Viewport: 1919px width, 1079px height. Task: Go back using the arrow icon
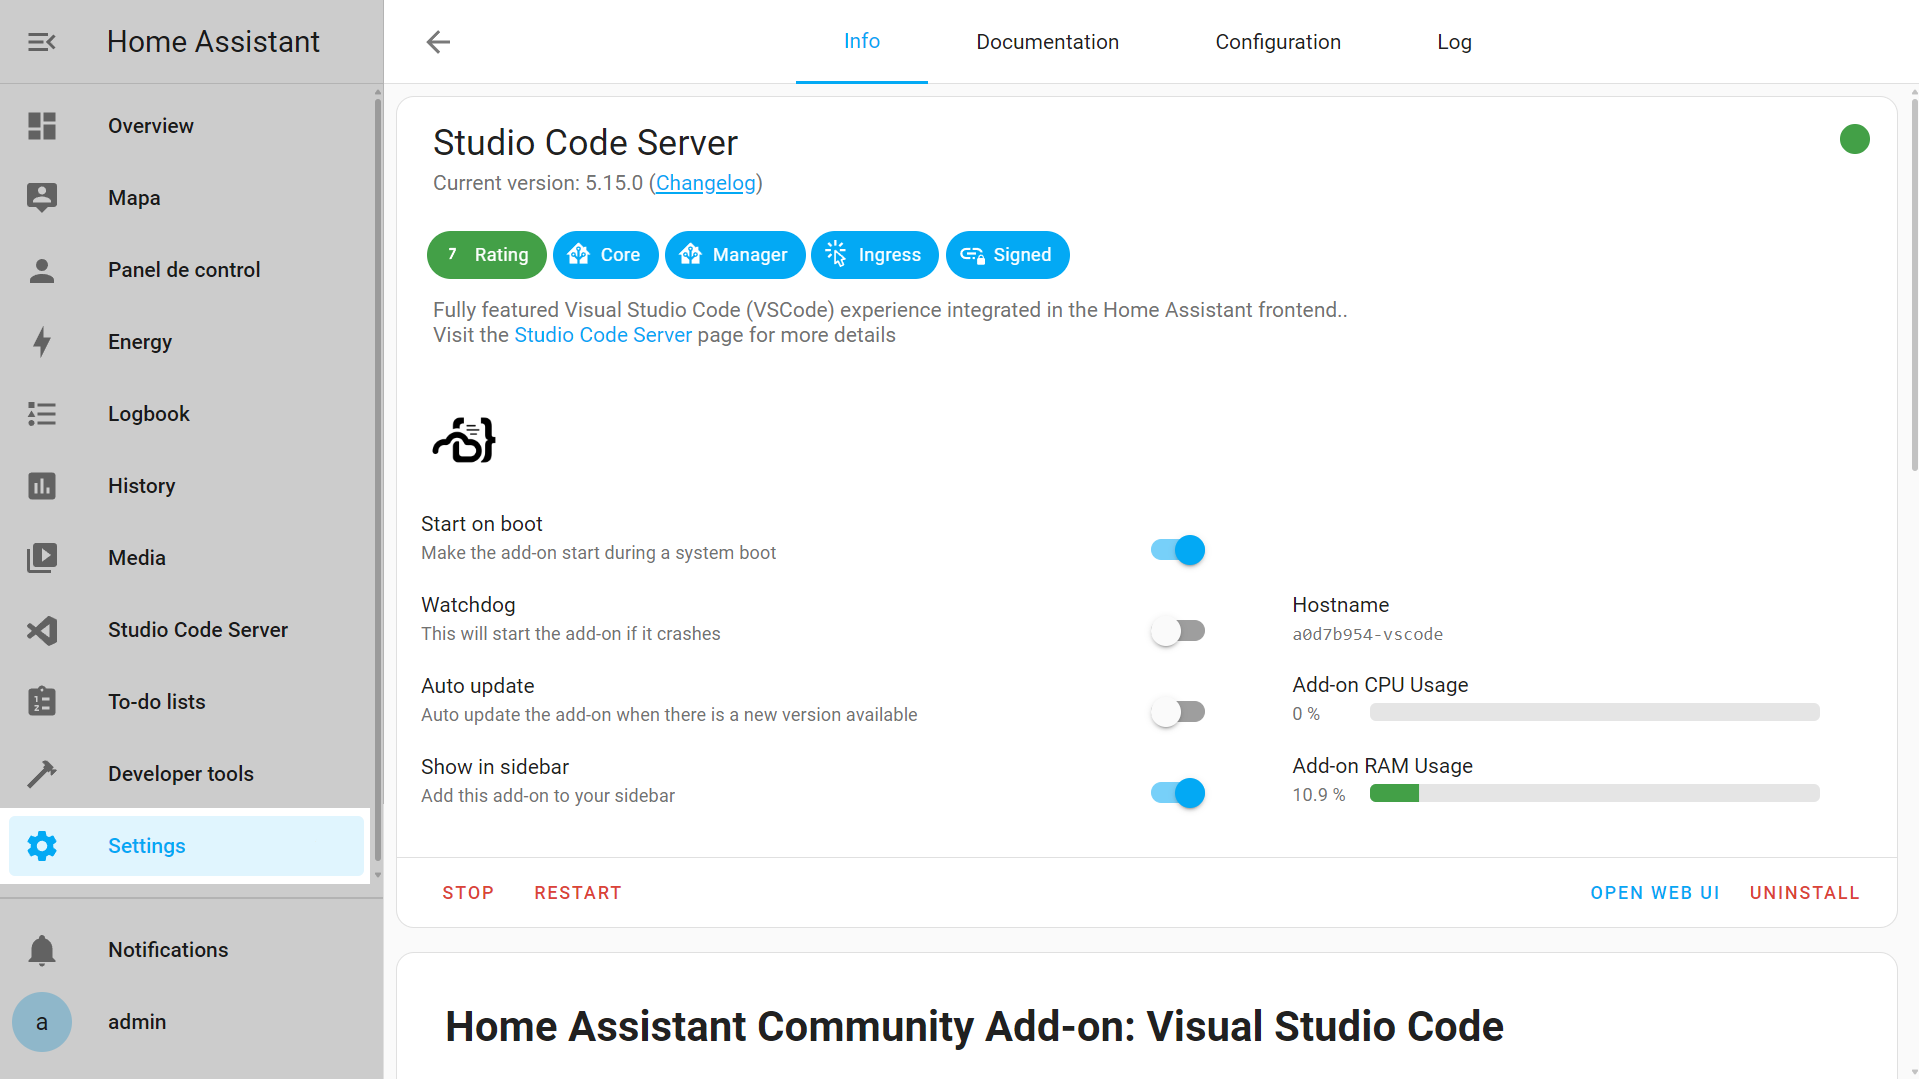click(438, 42)
